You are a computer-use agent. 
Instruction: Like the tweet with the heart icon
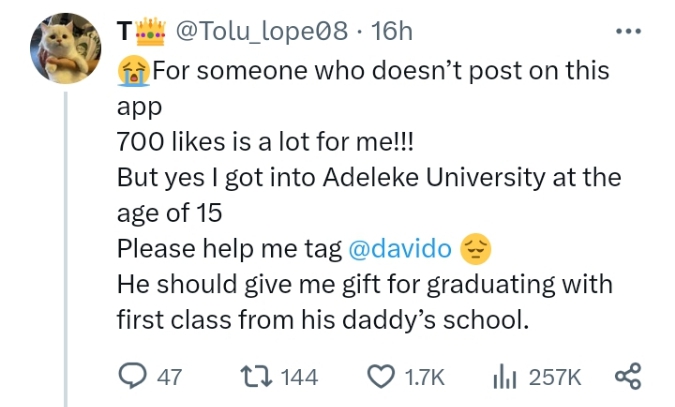pos(380,376)
